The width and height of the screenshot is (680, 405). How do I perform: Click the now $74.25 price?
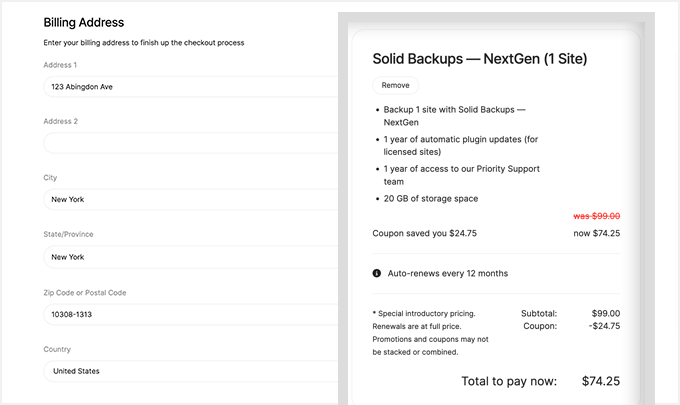pos(598,233)
